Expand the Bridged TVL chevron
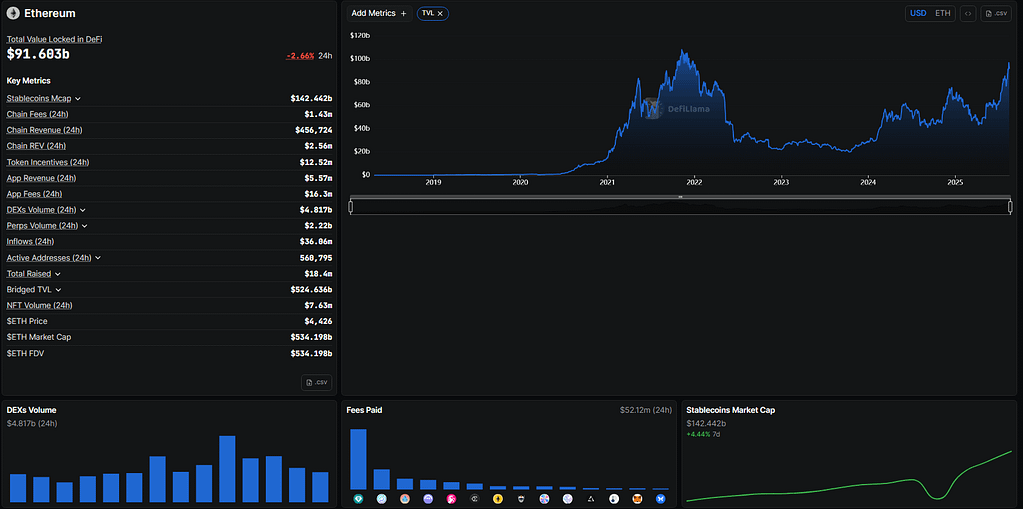Screen dimensions: 1023x509 point(58,290)
